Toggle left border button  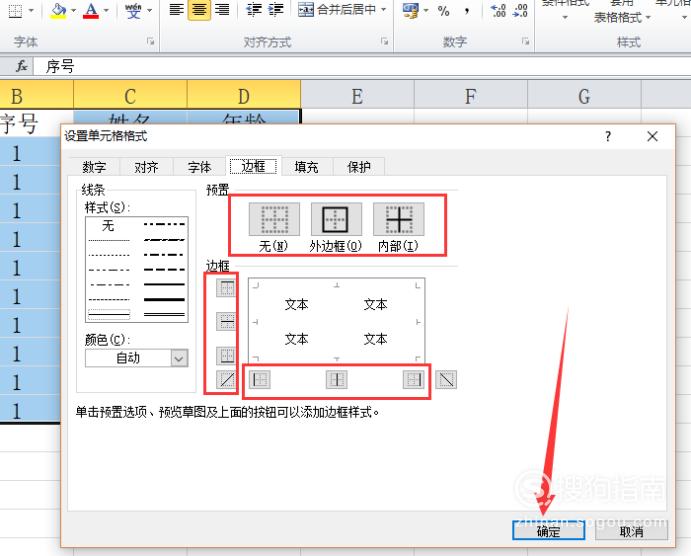click(x=260, y=379)
